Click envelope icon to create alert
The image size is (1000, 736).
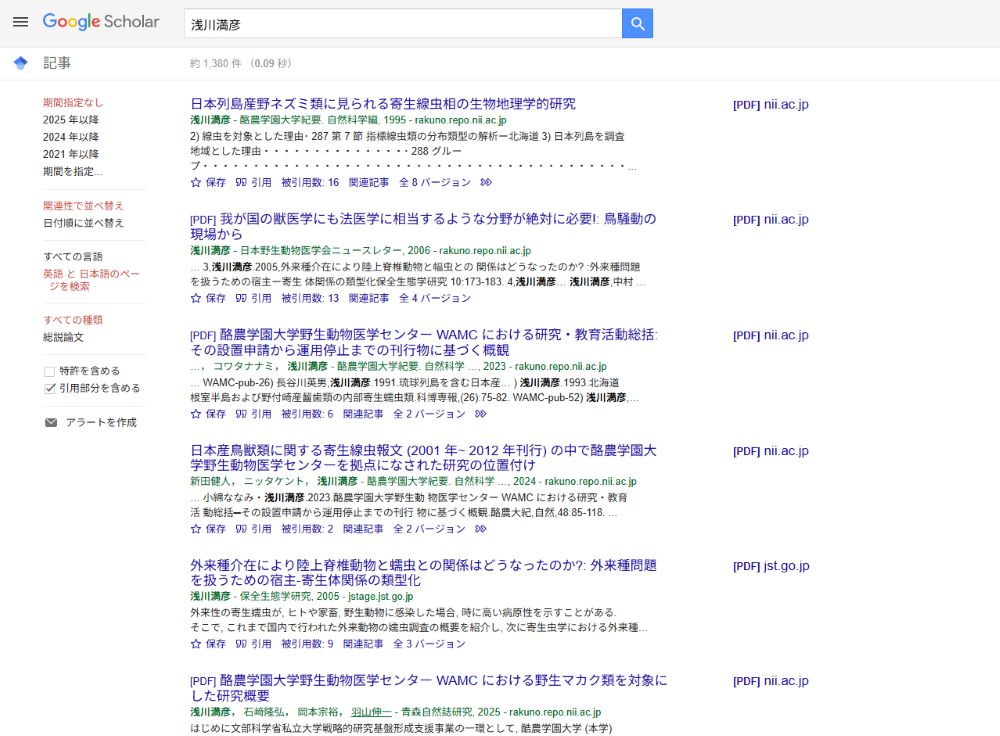(51, 423)
